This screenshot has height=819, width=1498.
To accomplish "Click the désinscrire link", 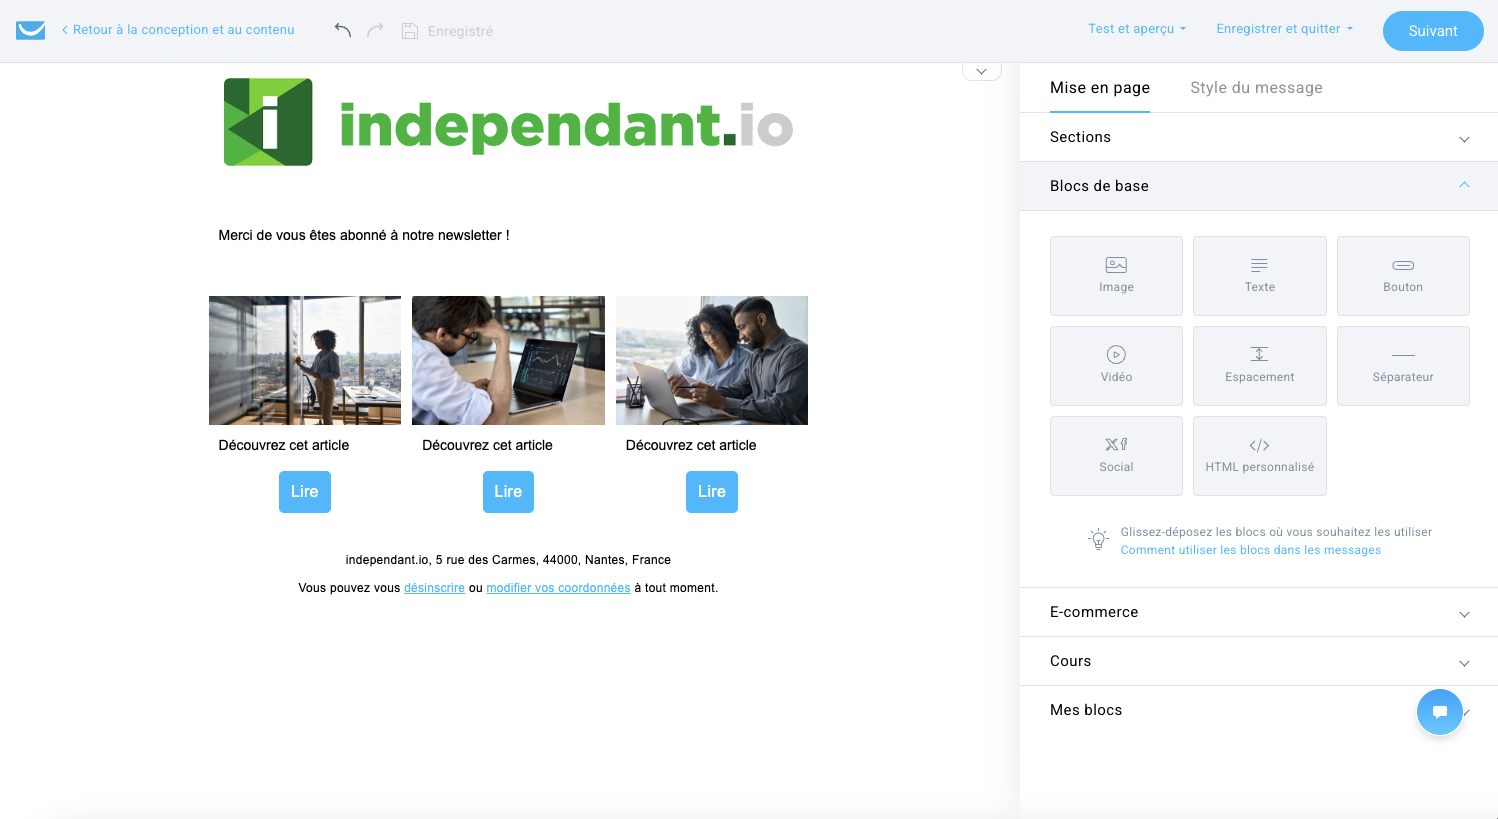I will coord(434,588).
